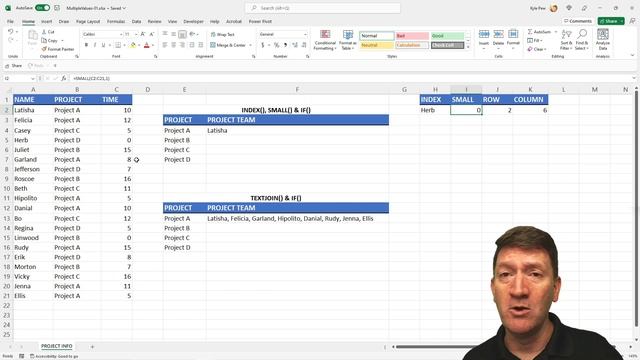The width and height of the screenshot is (640, 360).
Task: Select cell with Latisha under PROJECT TEAM
Action: [x=297, y=131]
